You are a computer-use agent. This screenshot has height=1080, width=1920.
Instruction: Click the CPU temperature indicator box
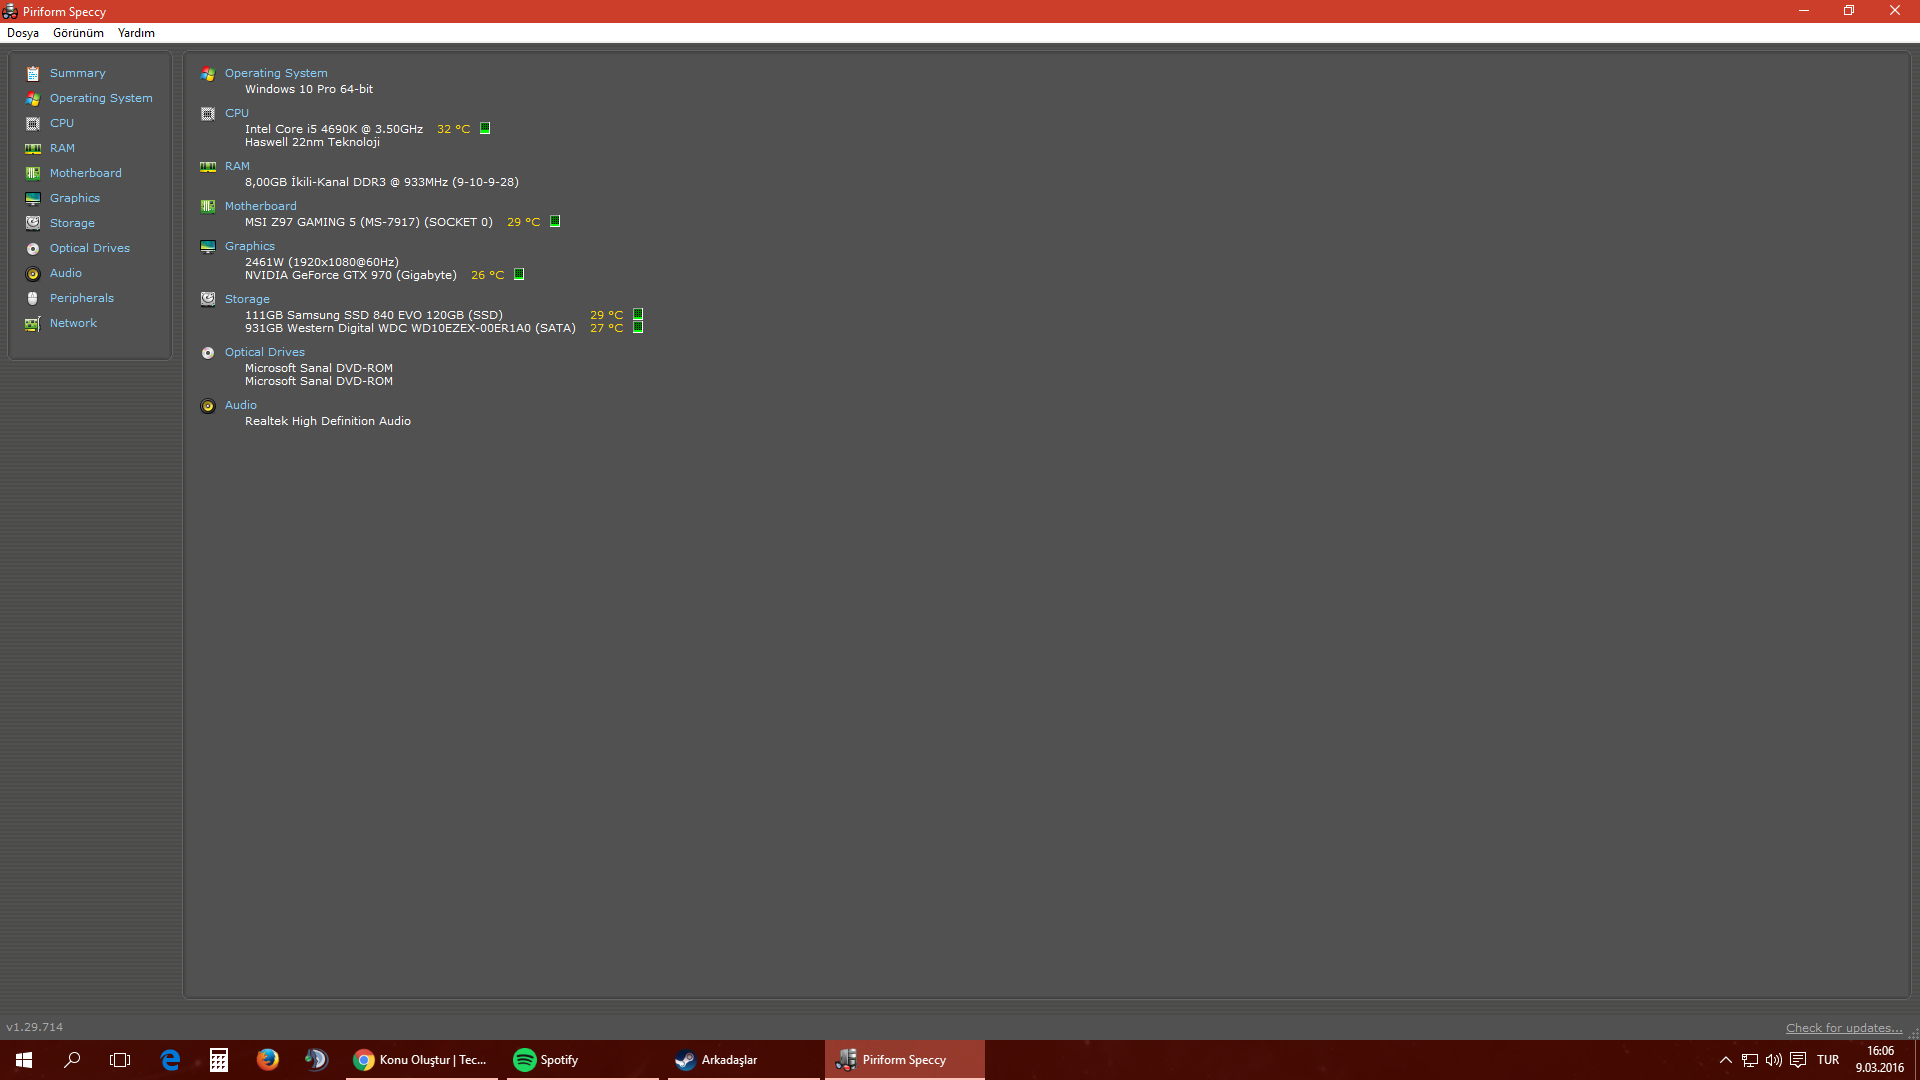click(485, 129)
